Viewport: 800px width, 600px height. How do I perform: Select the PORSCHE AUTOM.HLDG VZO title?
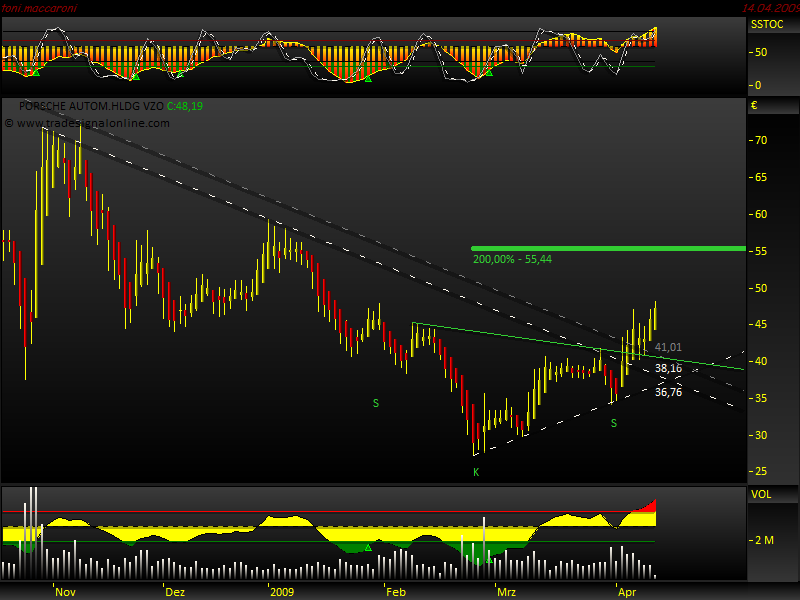[91, 106]
